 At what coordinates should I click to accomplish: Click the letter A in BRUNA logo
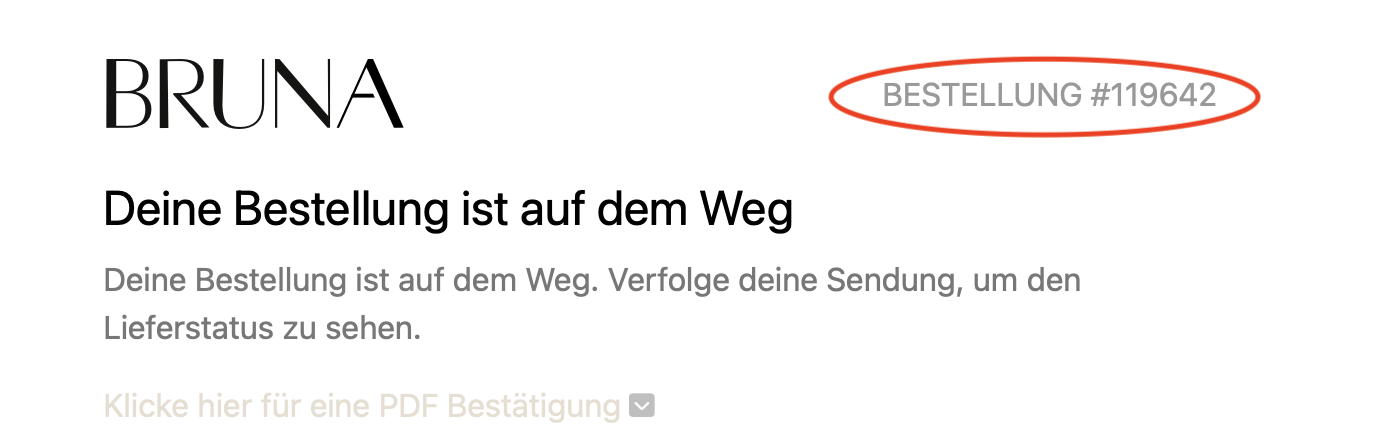[370, 95]
